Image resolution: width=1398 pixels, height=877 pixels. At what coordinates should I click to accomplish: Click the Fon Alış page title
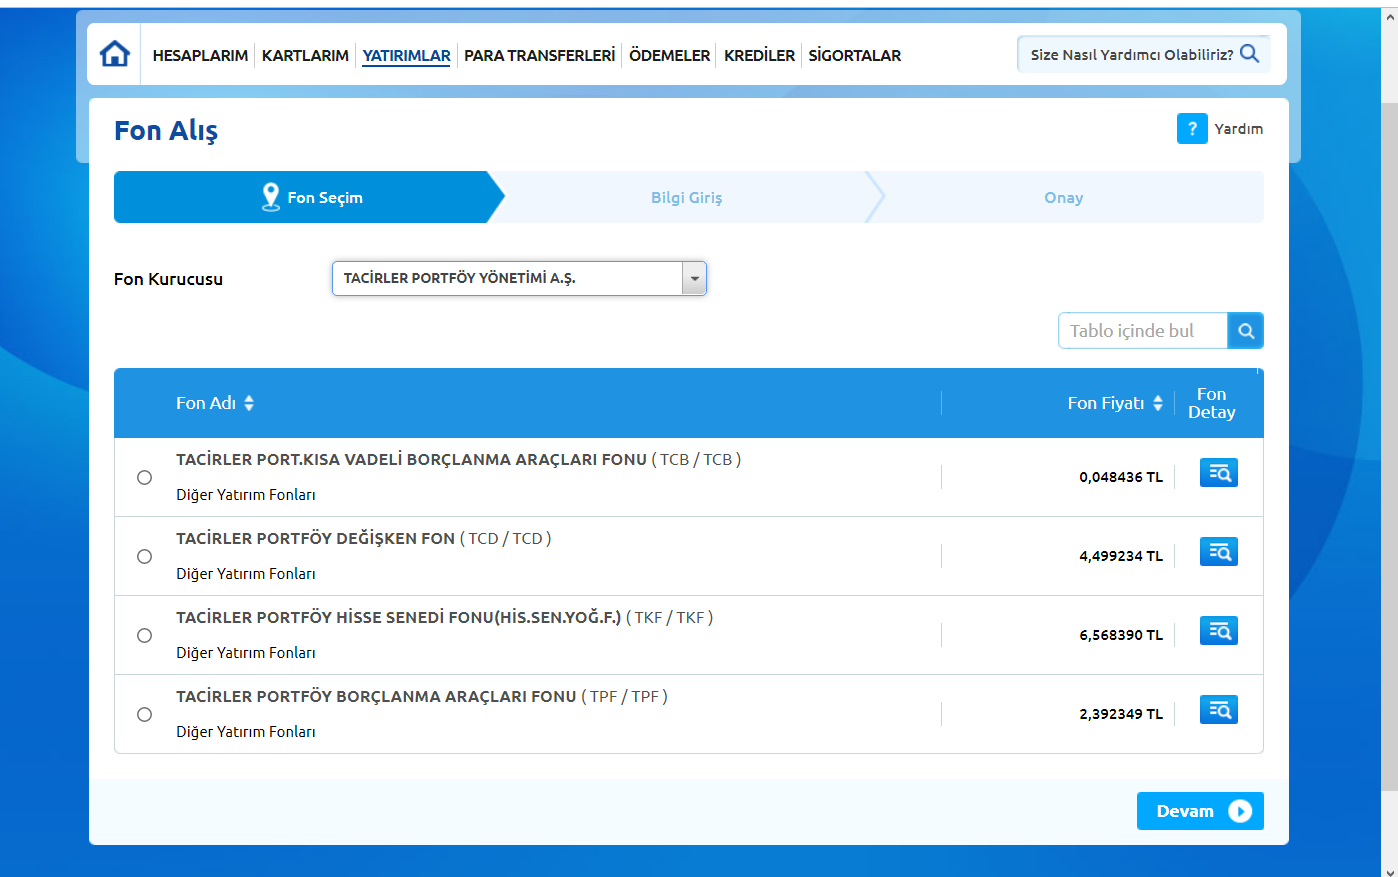[166, 131]
